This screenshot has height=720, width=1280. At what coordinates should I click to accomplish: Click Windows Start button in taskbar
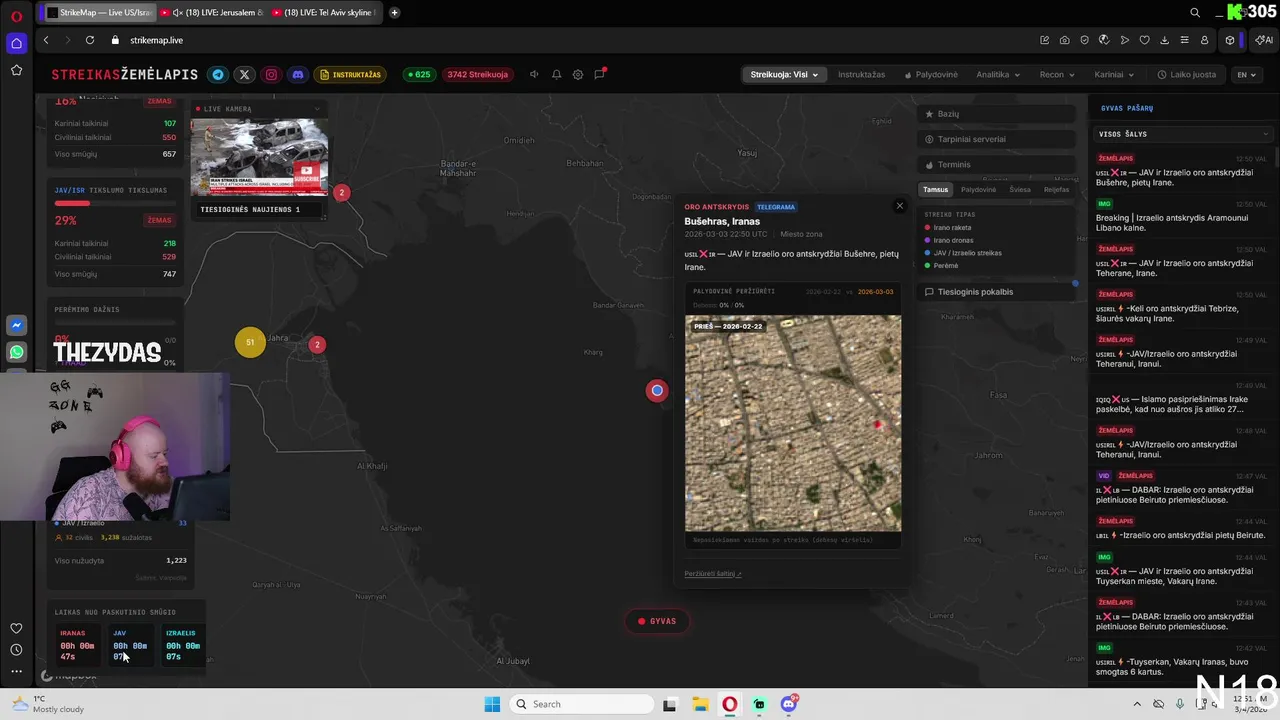coord(492,704)
